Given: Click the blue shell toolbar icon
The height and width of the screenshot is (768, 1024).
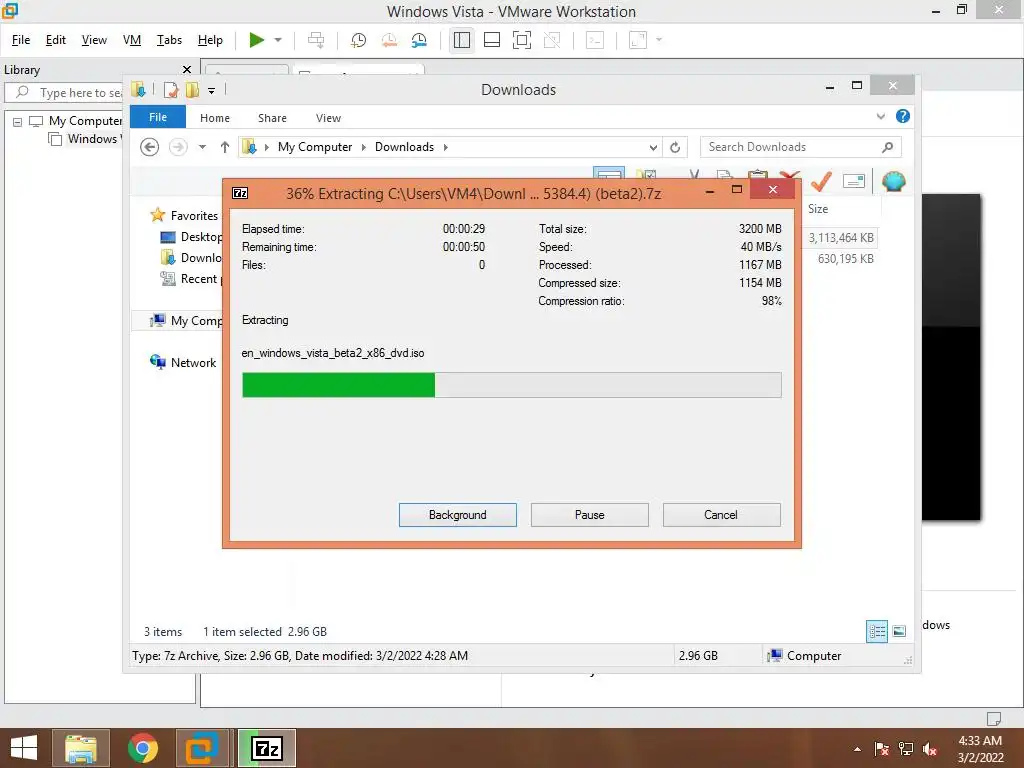Looking at the screenshot, I should point(893,181).
